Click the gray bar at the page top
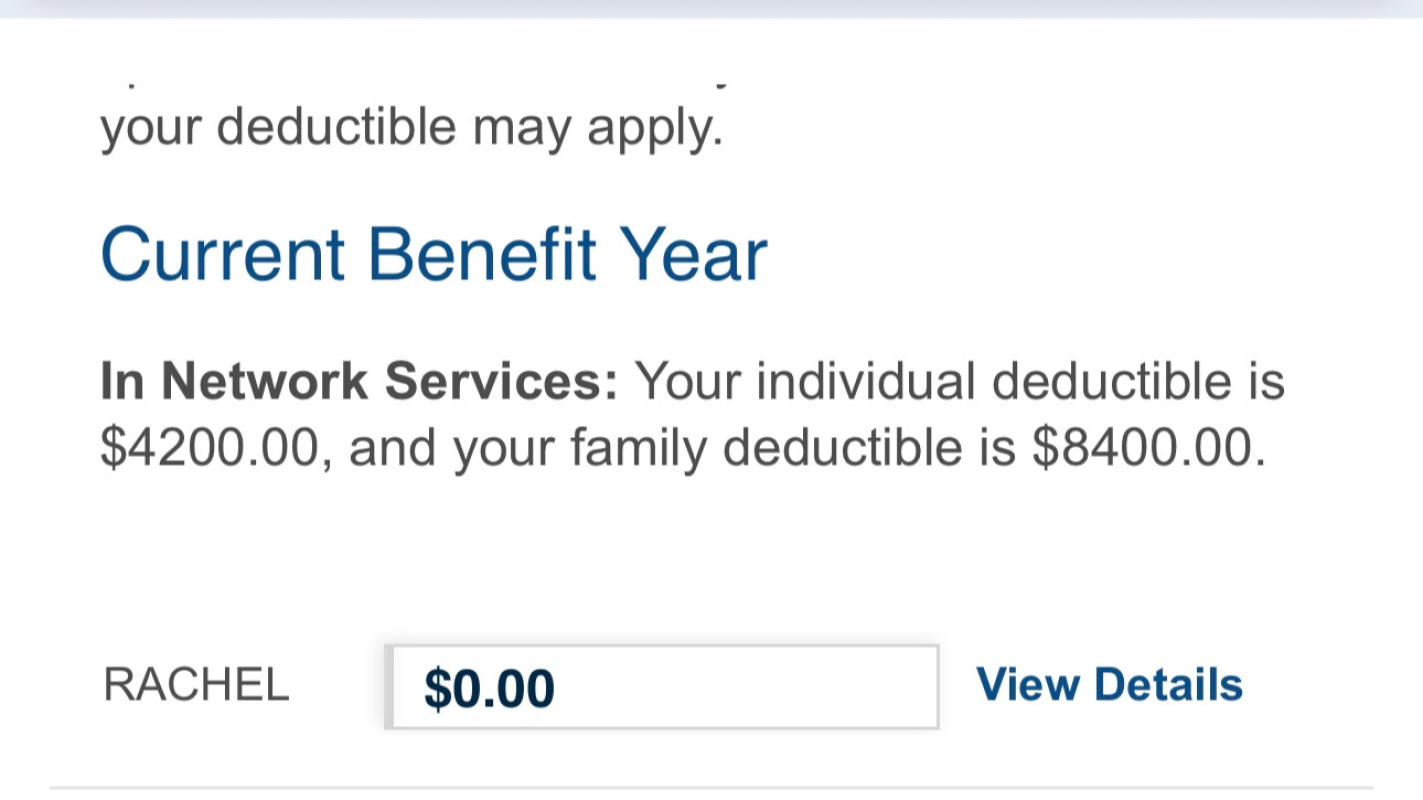 [x=711, y=8]
